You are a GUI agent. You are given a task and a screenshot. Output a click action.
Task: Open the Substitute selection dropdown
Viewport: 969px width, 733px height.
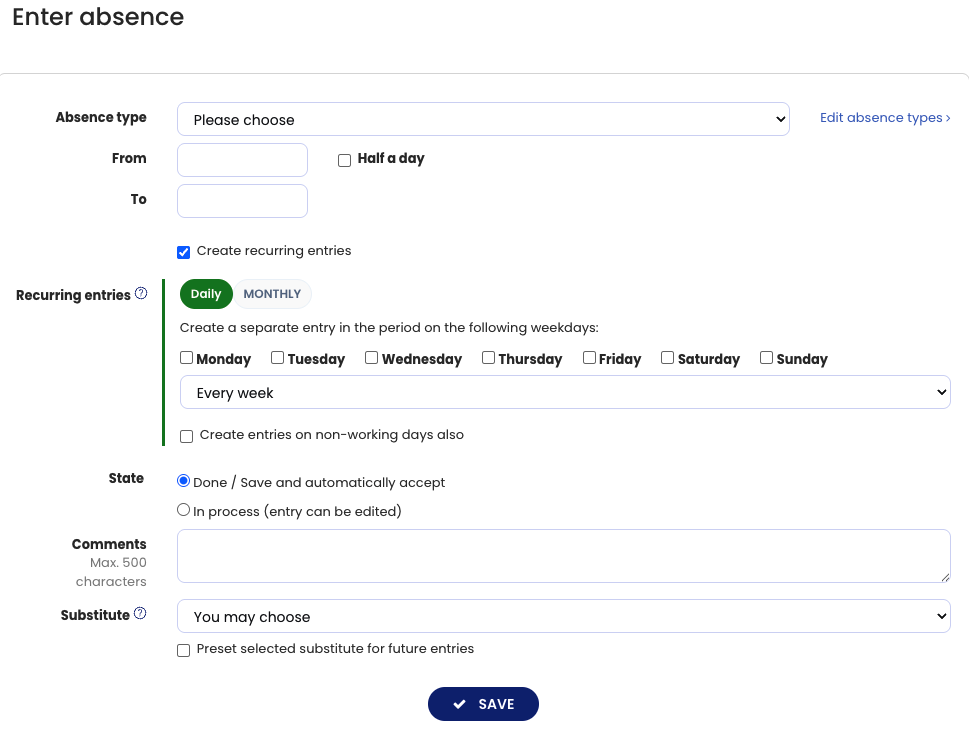(563, 617)
